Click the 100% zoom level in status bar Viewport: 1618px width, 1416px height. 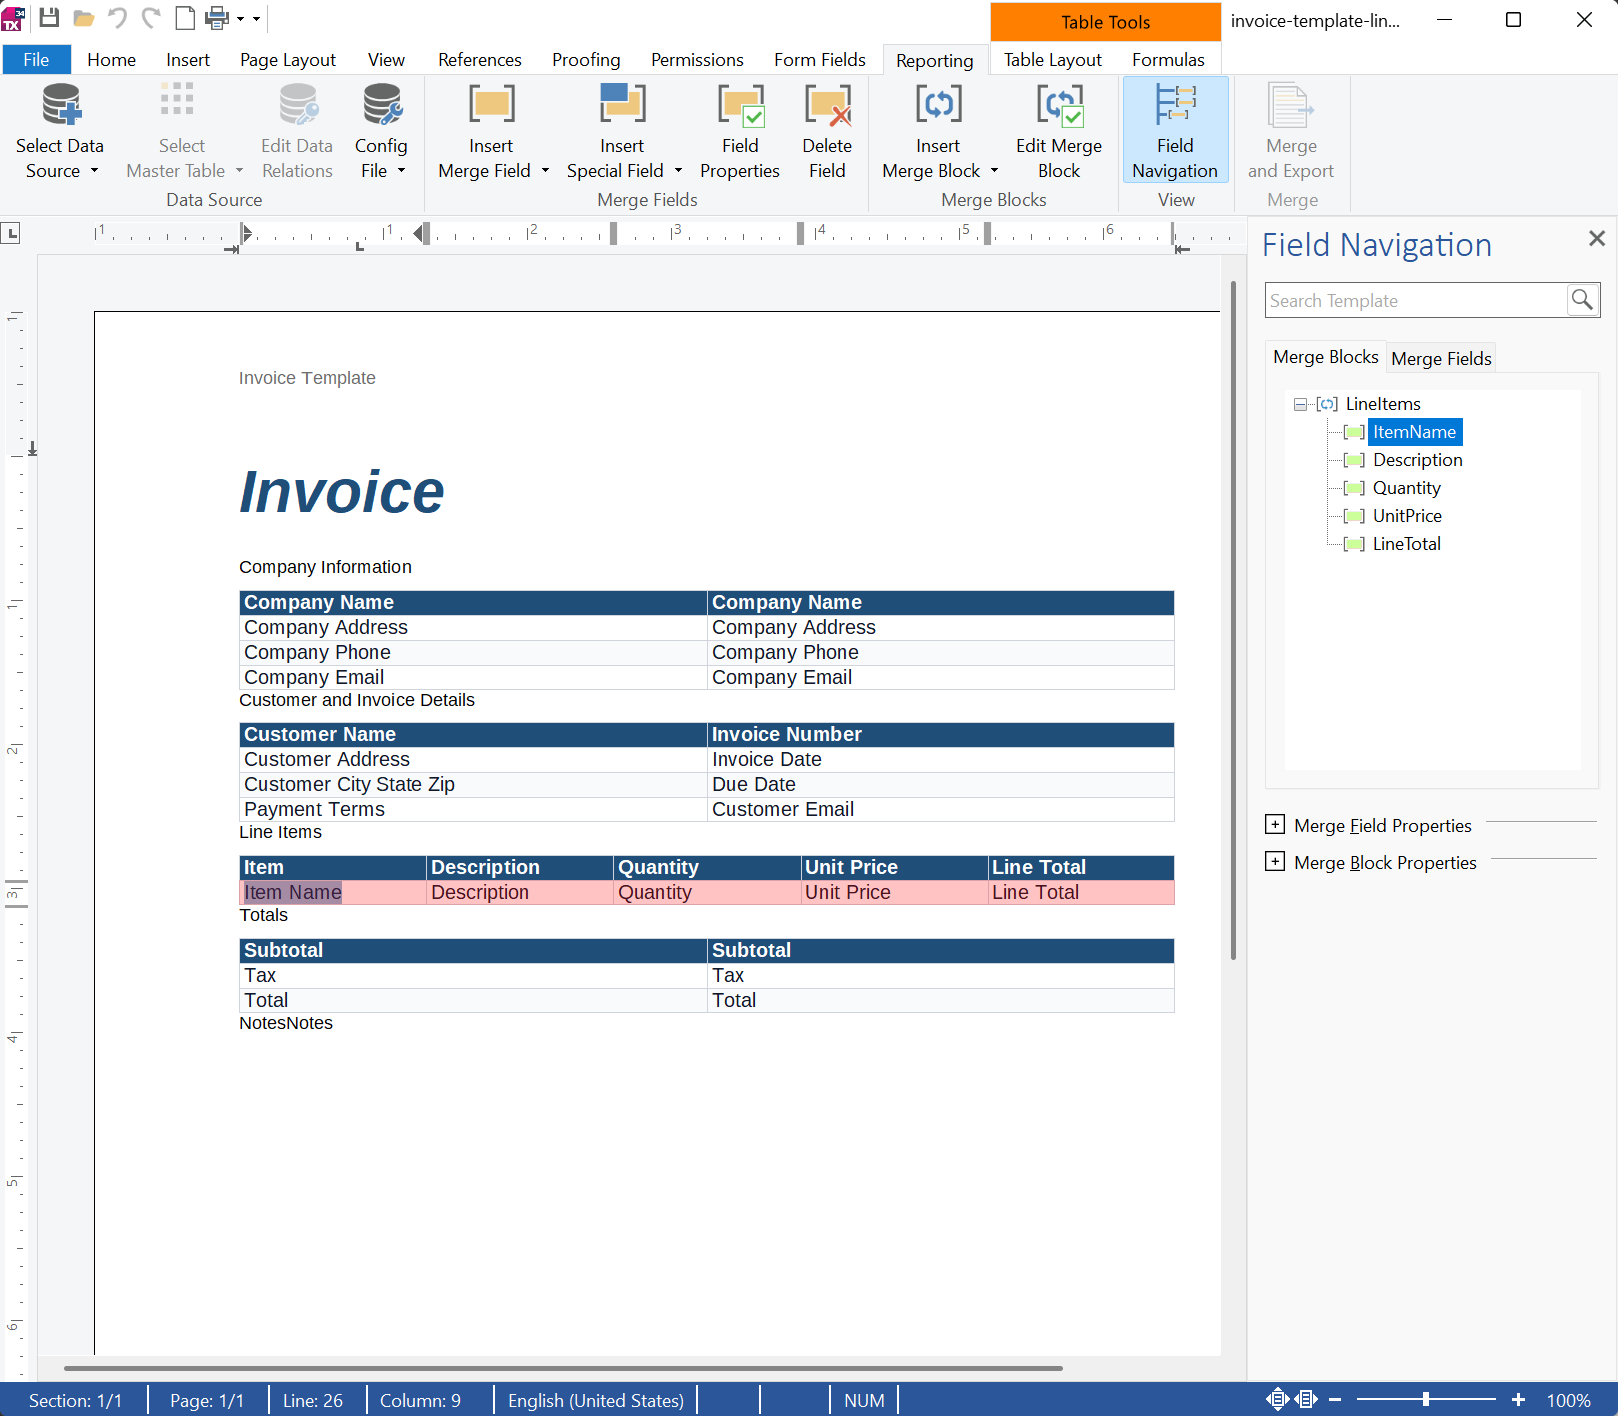[1568, 1400]
